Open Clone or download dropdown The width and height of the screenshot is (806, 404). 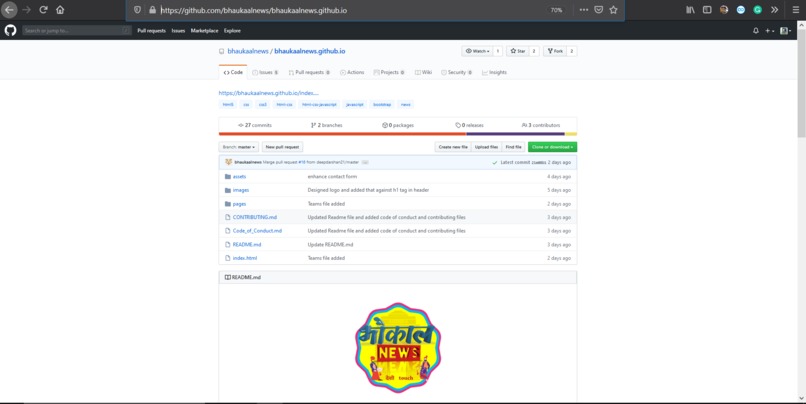point(553,147)
